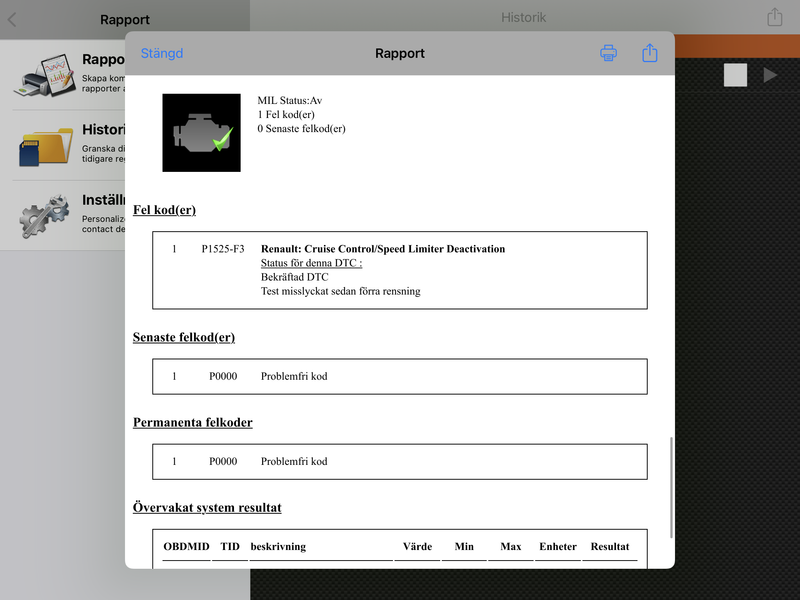Viewport: 800px width, 600px height.
Task: Close the report with Stängd
Action: click(162, 53)
